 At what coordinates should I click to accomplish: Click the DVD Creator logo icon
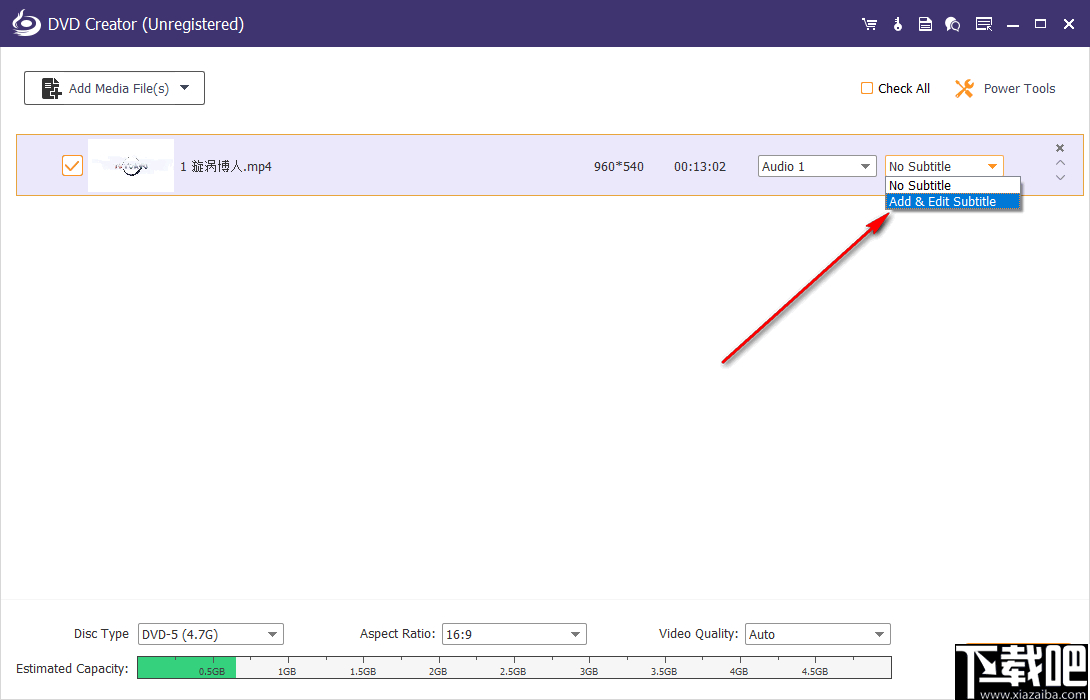(25, 22)
